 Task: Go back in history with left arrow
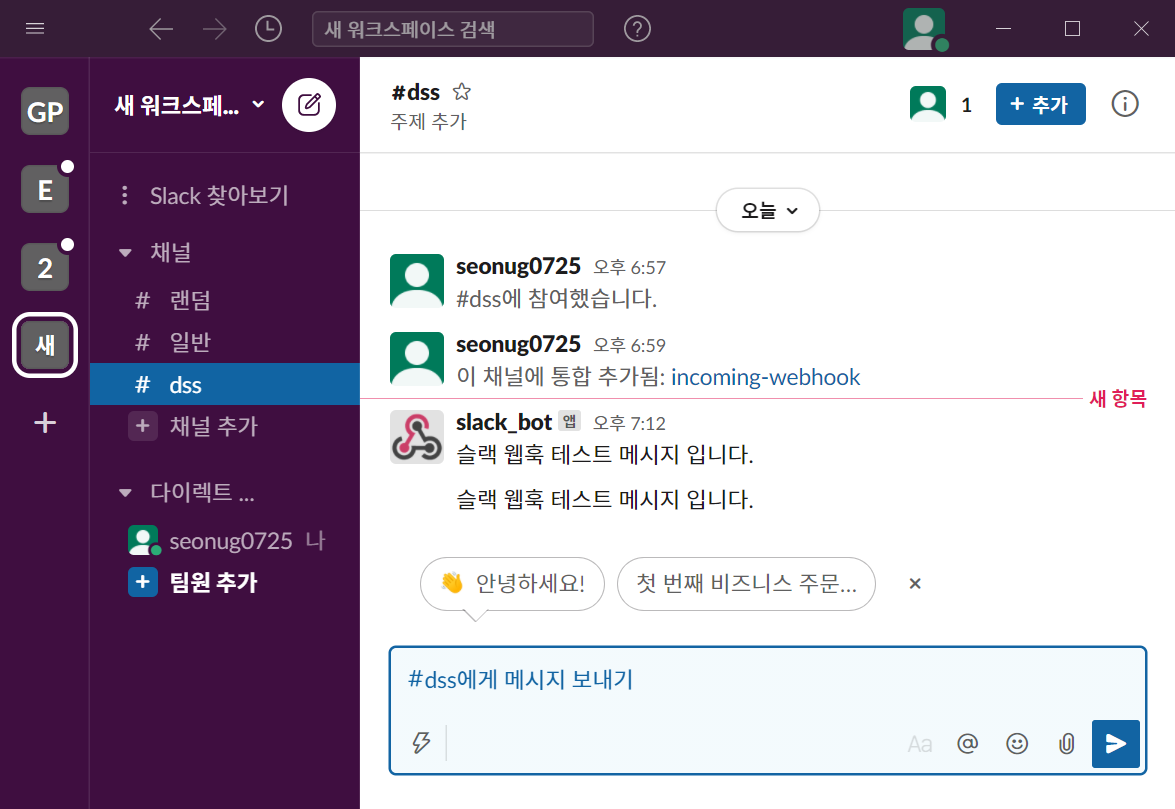pyautogui.click(x=161, y=29)
